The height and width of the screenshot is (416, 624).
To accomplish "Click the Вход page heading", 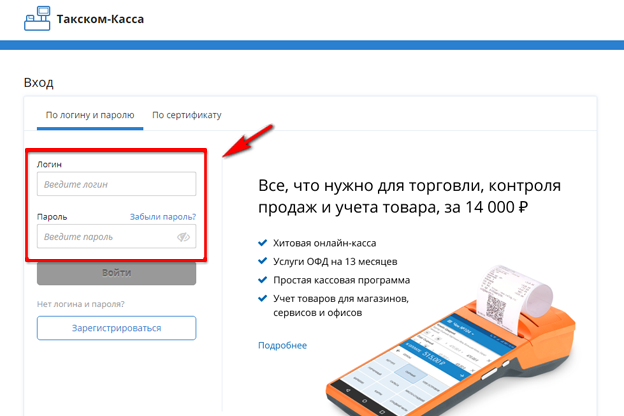I will point(39,83).
